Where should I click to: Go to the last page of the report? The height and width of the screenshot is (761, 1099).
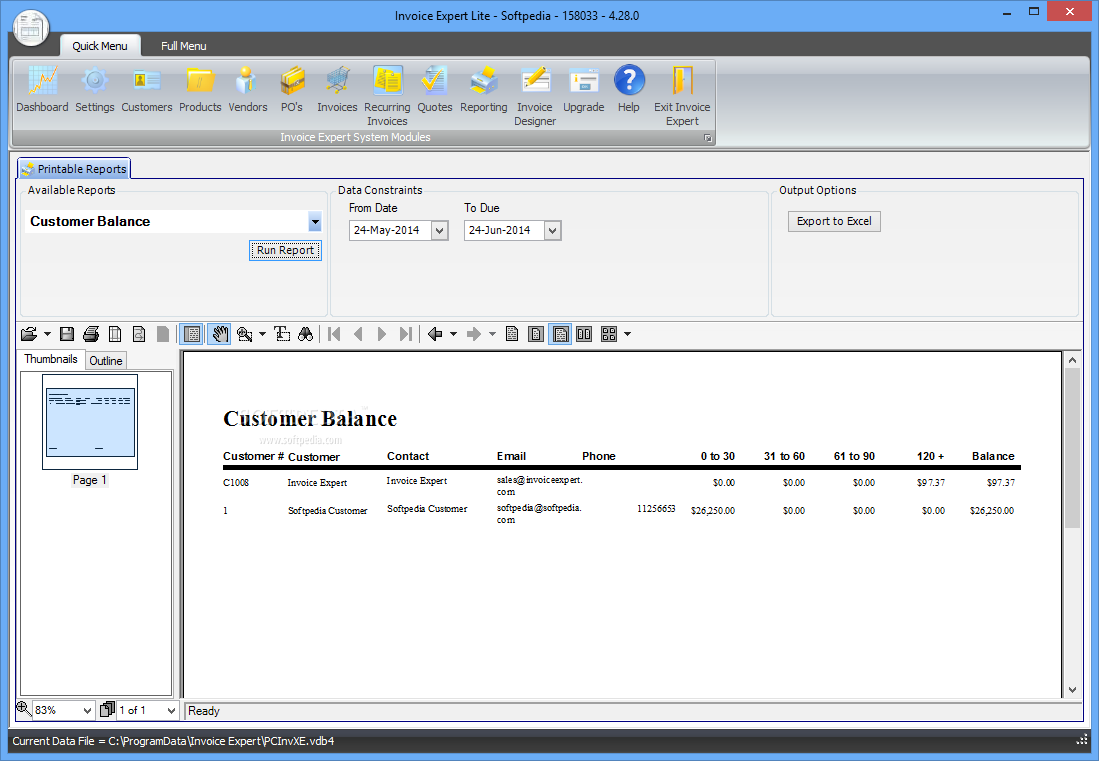click(x=406, y=334)
